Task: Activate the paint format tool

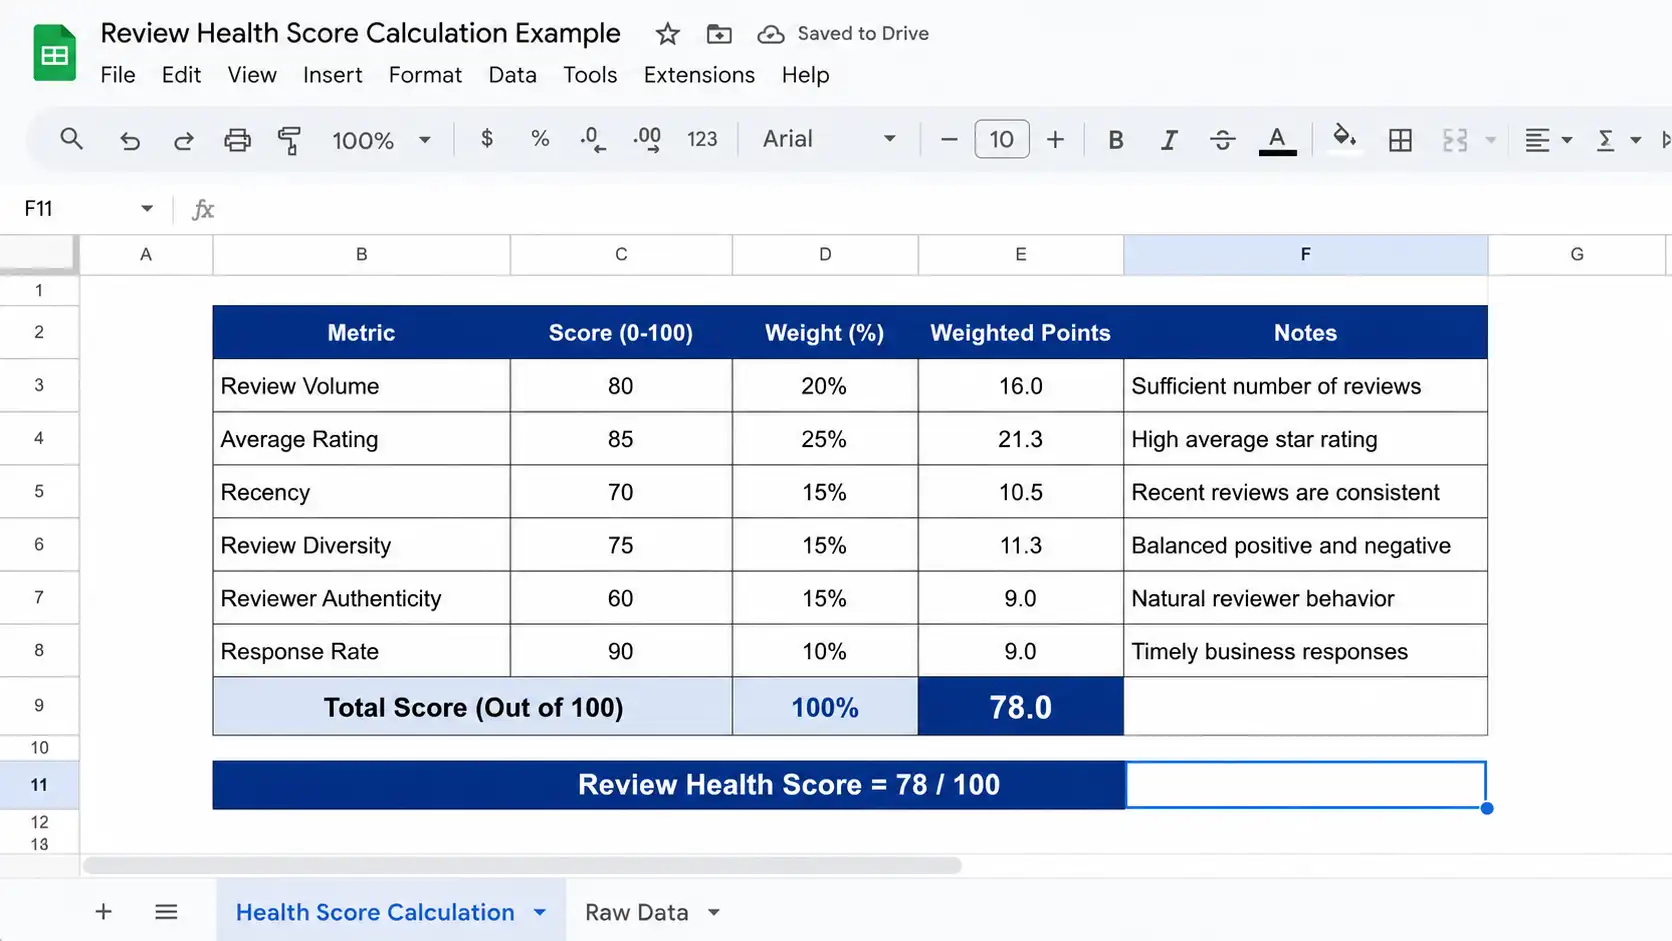Action: tap(290, 140)
